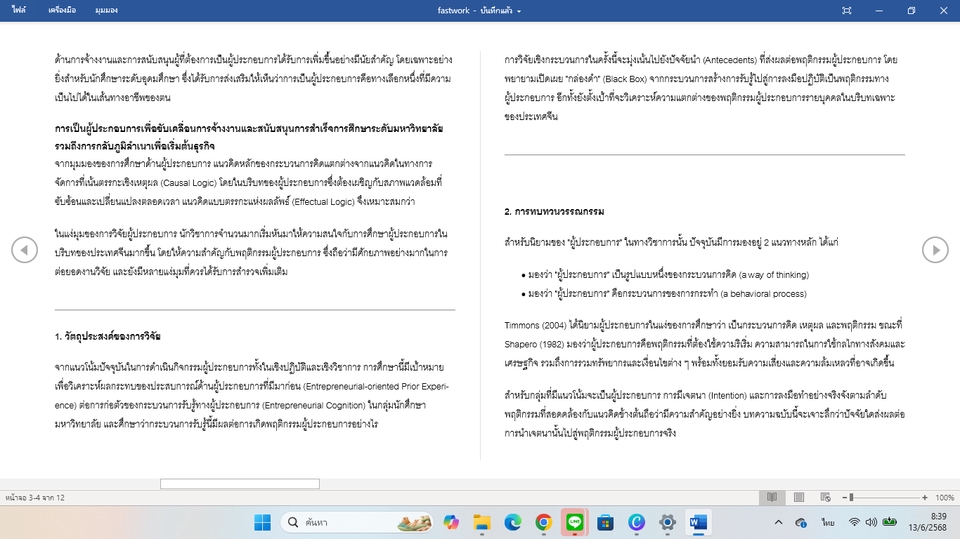
Task: Open Google Chrome from the taskbar
Action: tap(543, 522)
